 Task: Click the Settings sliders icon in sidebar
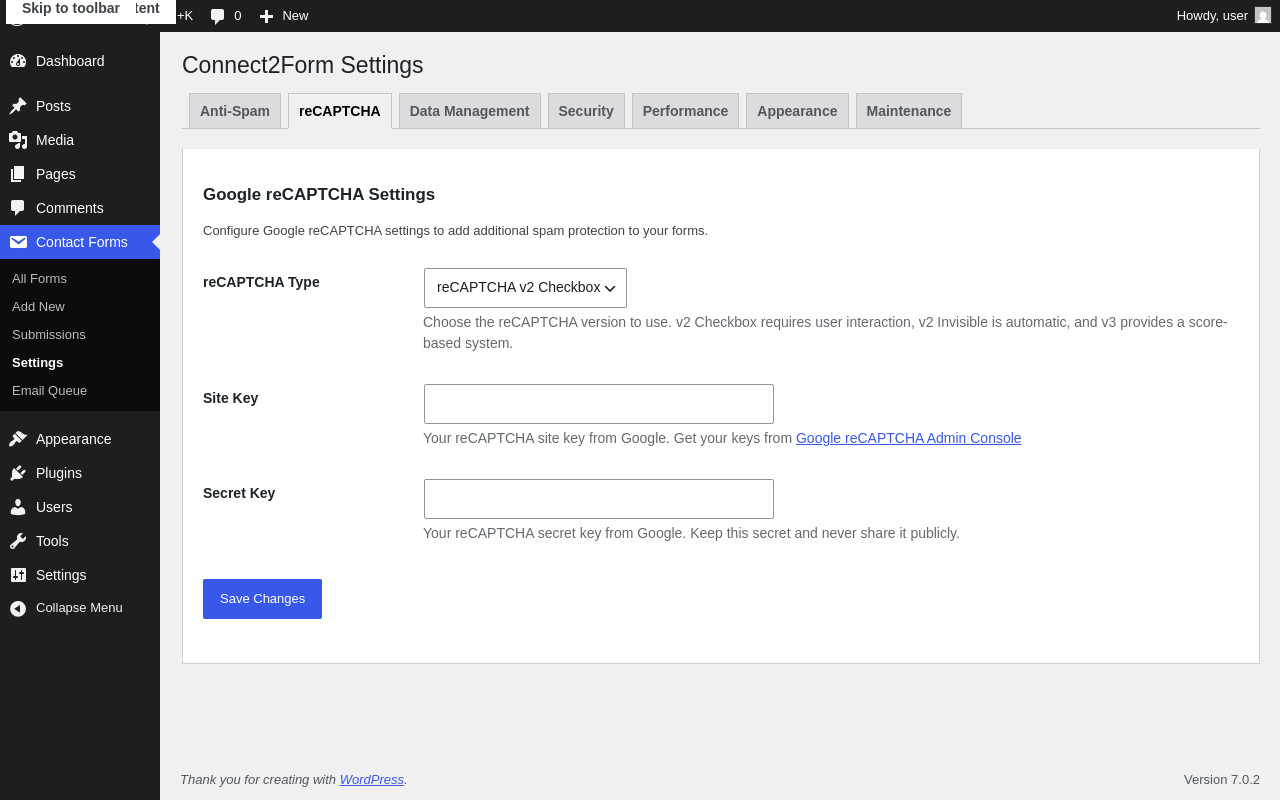(18, 575)
